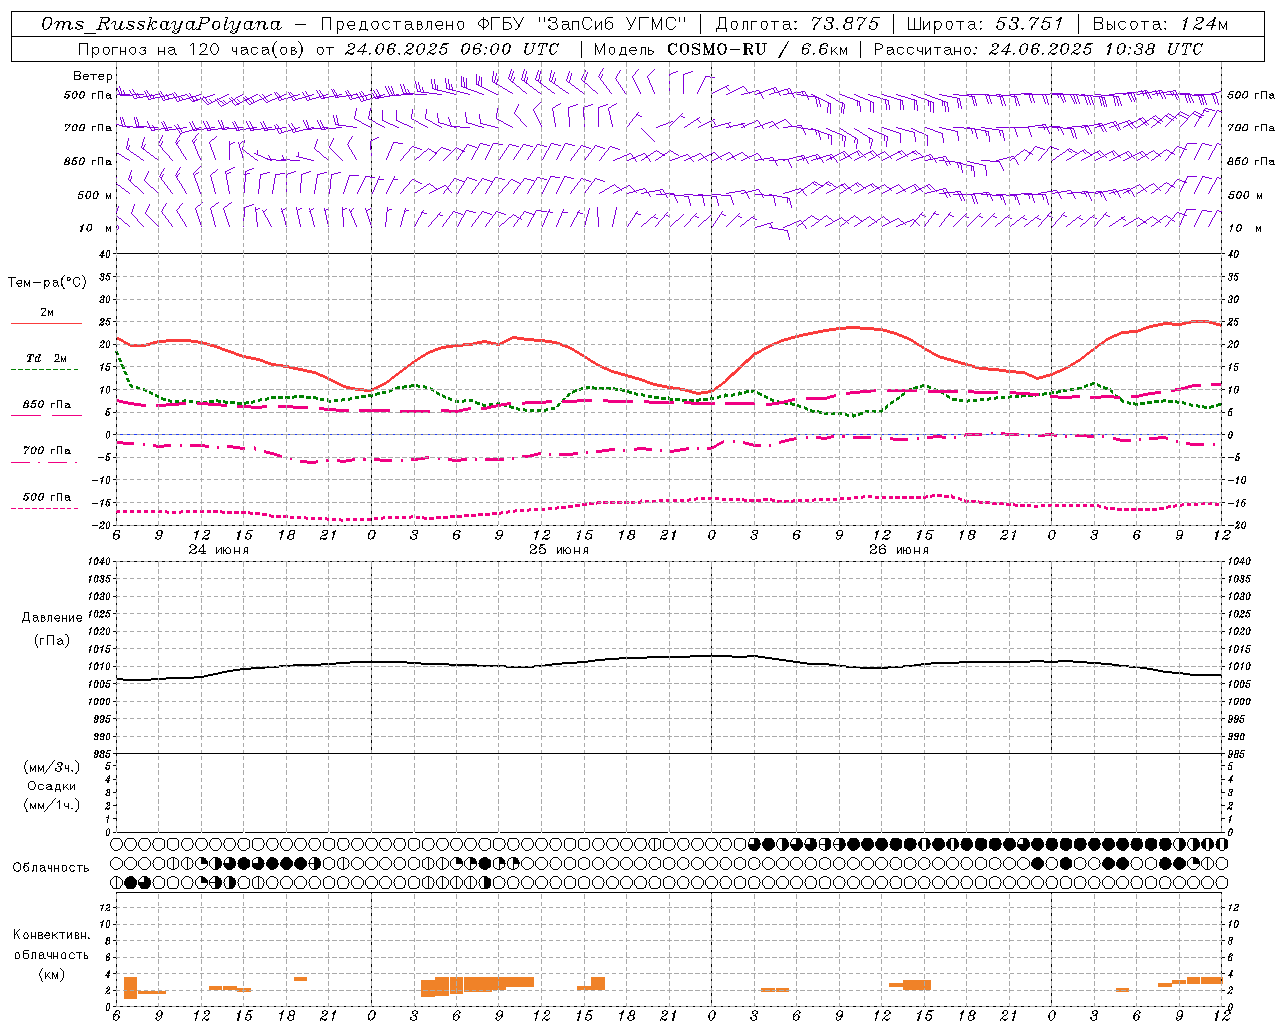Click the Td 2м dew point legend entry
Viewport: 1280px width, 1024px height.
[x=47, y=358]
